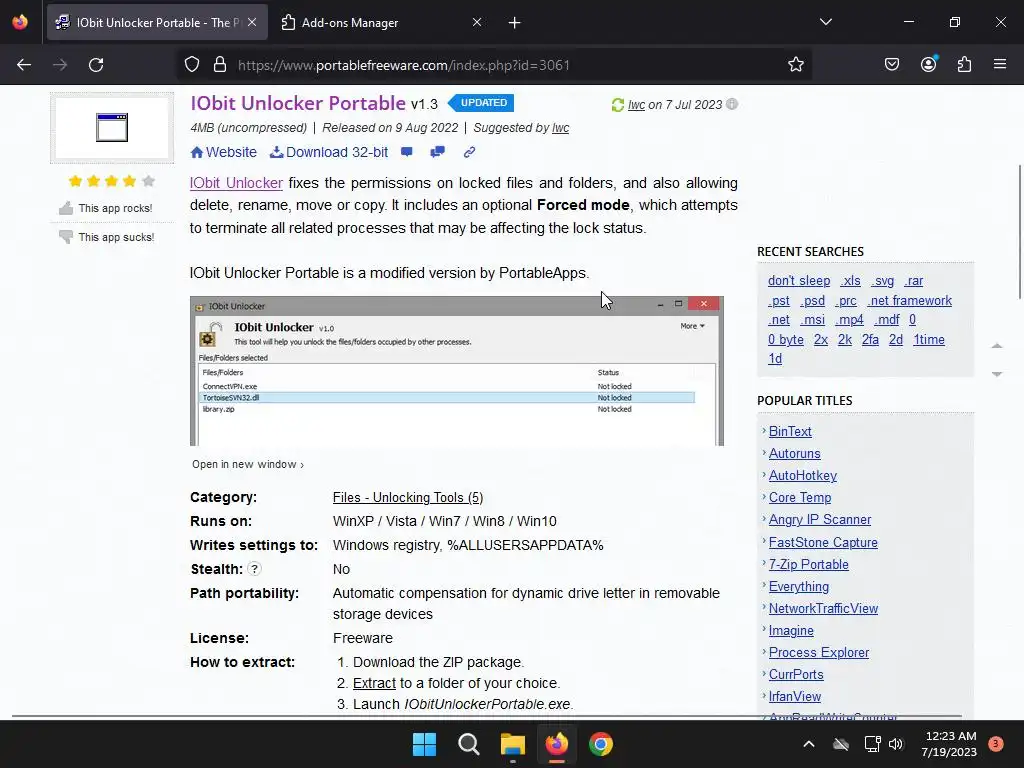Viewport: 1024px width, 768px height.
Task: Open the Process Explorer link
Action: tap(818, 652)
